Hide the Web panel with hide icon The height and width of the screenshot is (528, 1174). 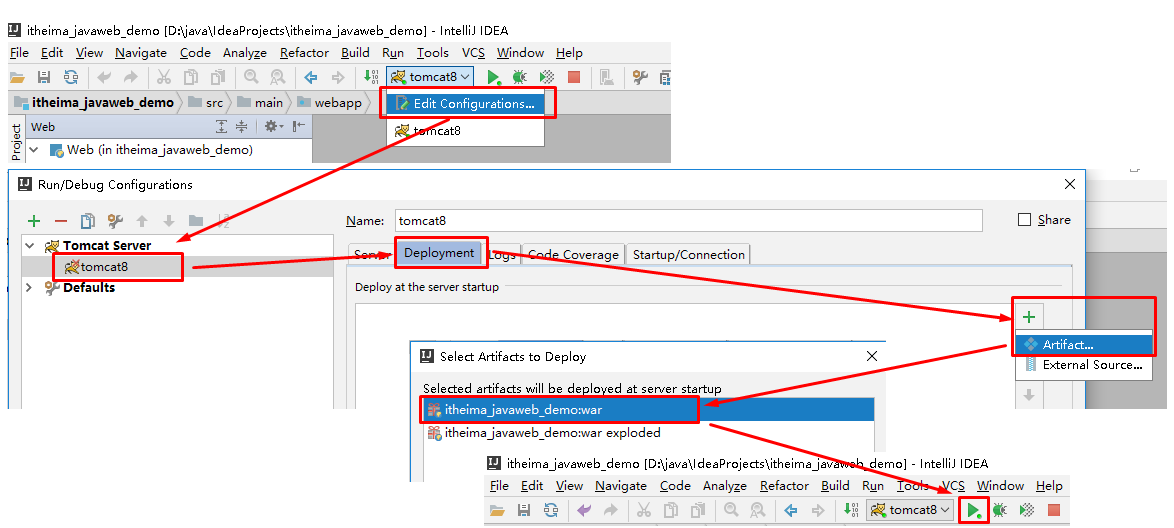tap(299, 127)
